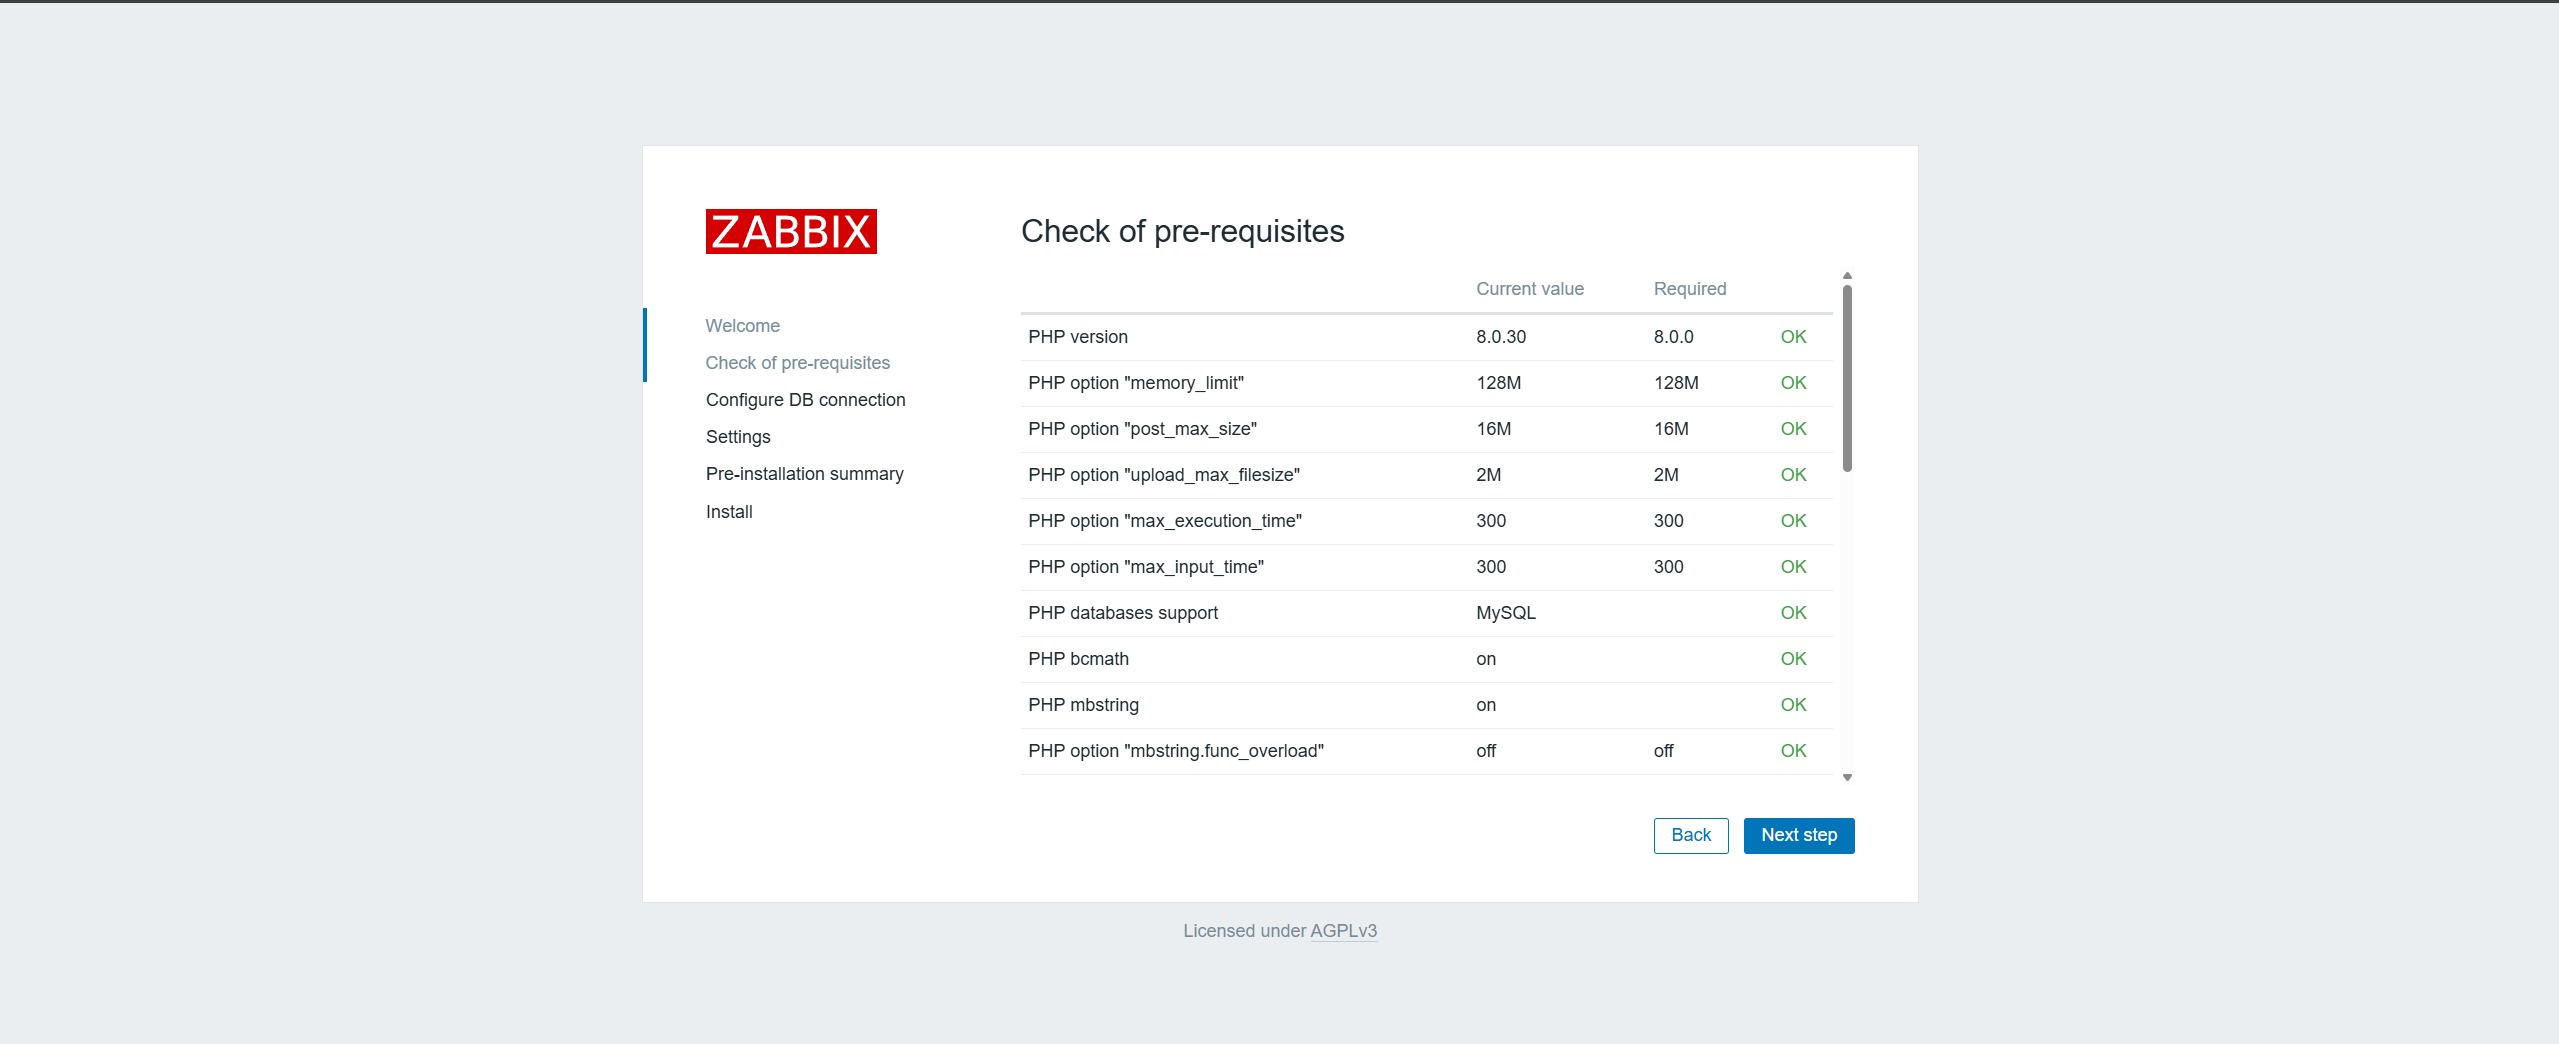Image resolution: width=2559 pixels, height=1044 pixels.
Task: Click the Zabbix logo
Action: (791, 231)
